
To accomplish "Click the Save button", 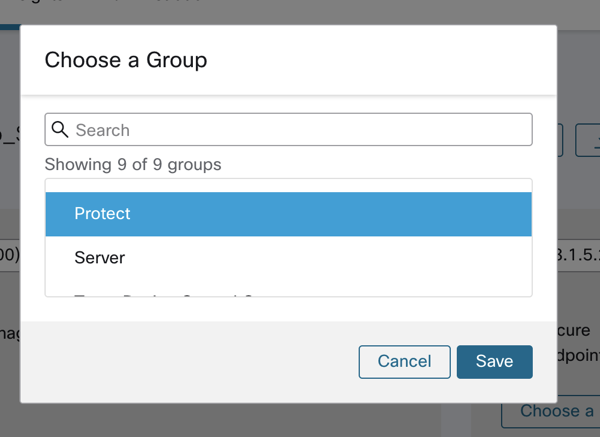I will [x=494, y=362].
